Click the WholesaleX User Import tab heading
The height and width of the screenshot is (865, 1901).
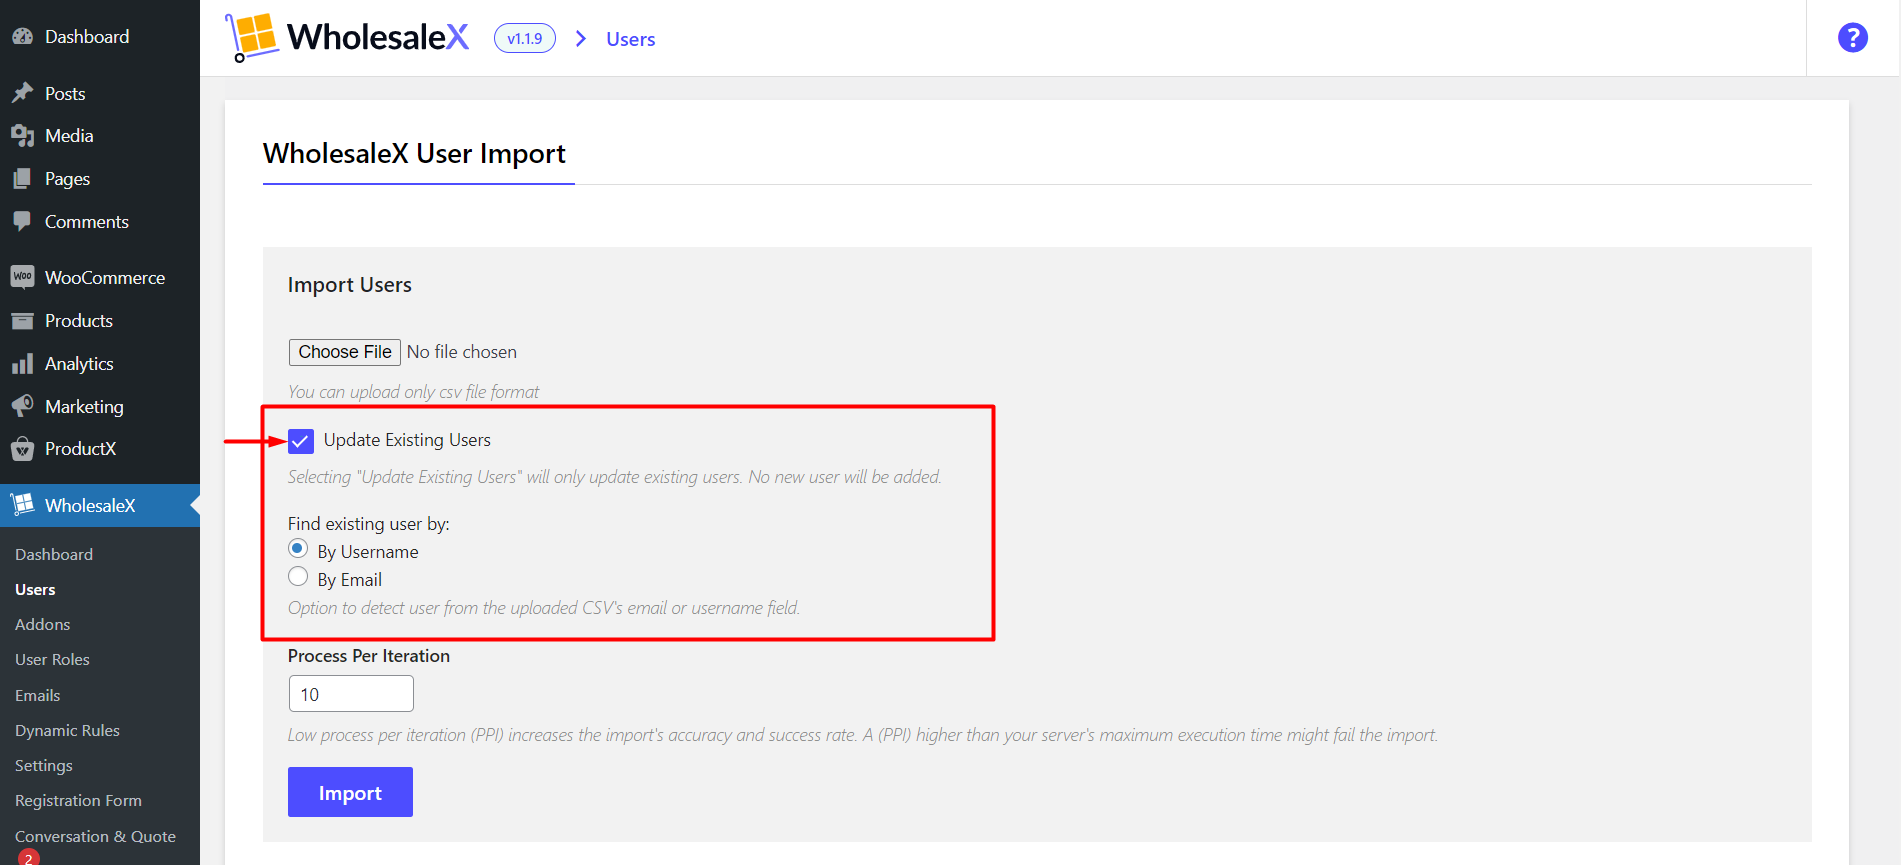coord(414,153)
